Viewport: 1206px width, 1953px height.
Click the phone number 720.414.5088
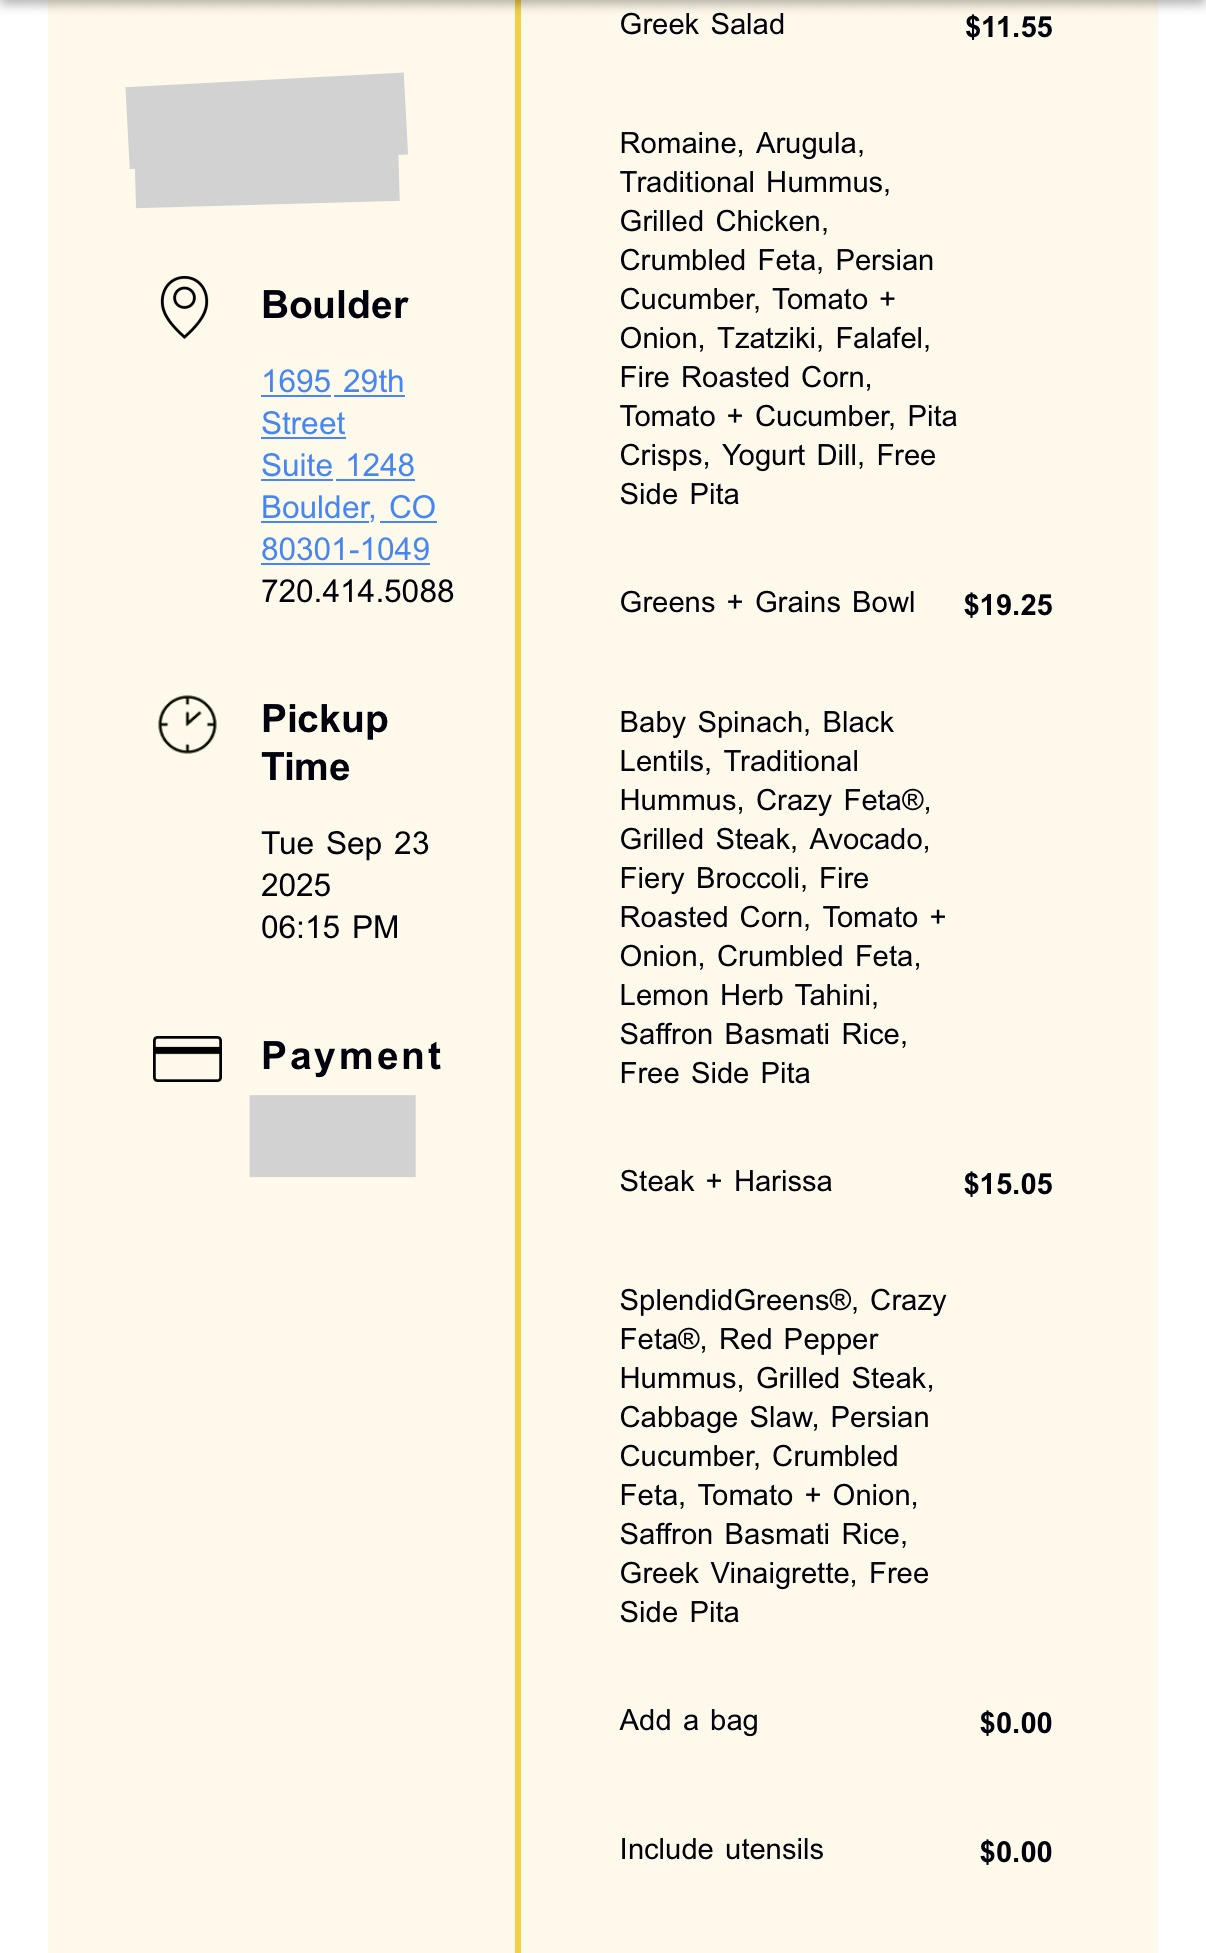coord(357,591)
